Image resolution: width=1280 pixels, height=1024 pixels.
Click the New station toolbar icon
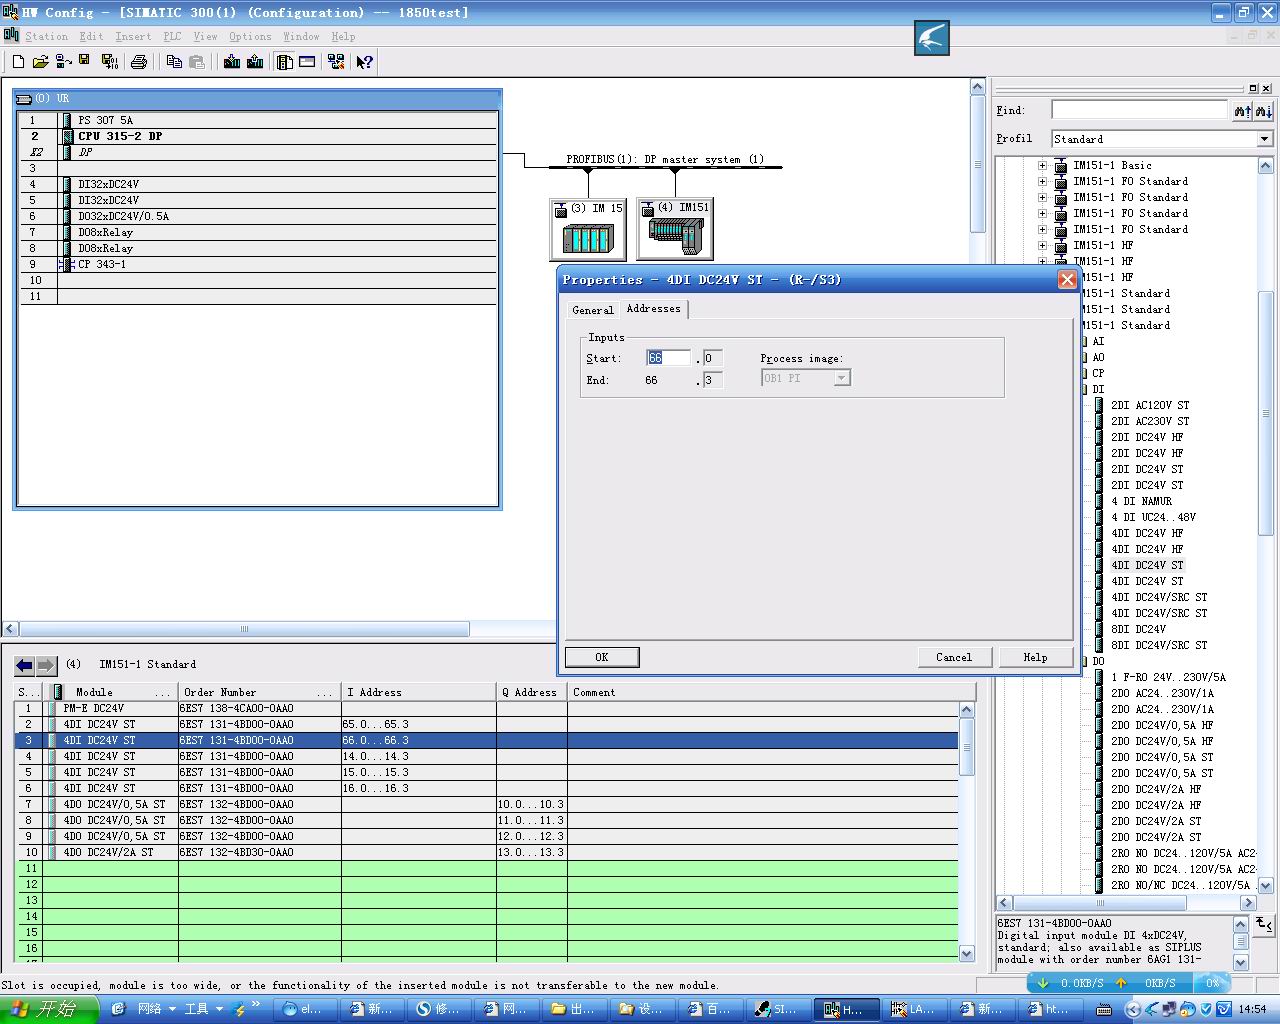[18, 62]
